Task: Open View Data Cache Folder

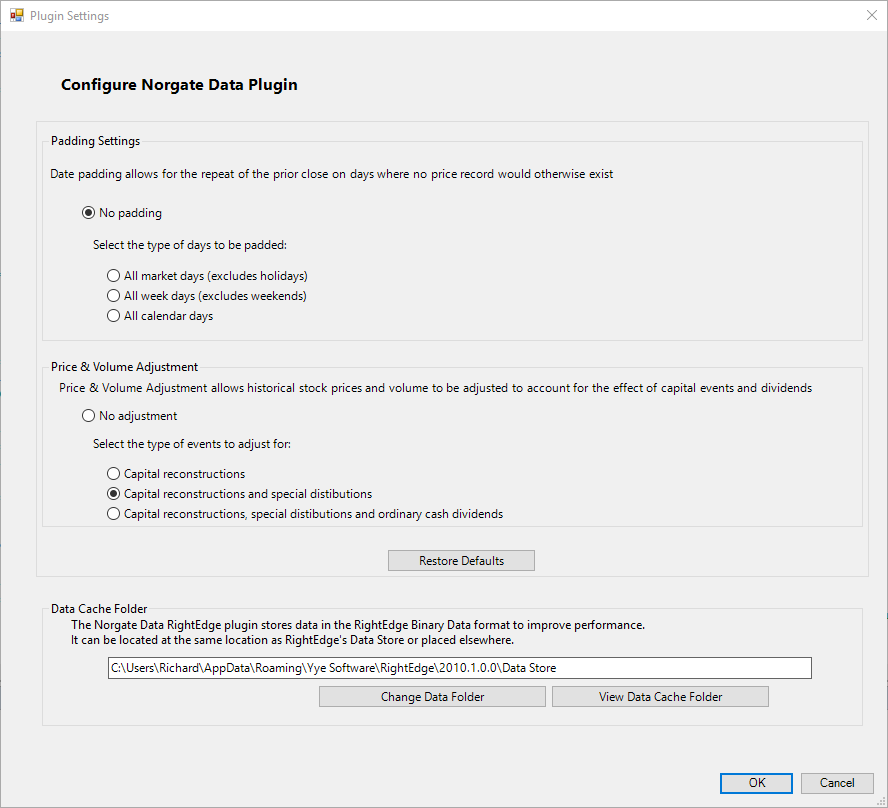Action: pyautogui.click(x=660, y=696)
